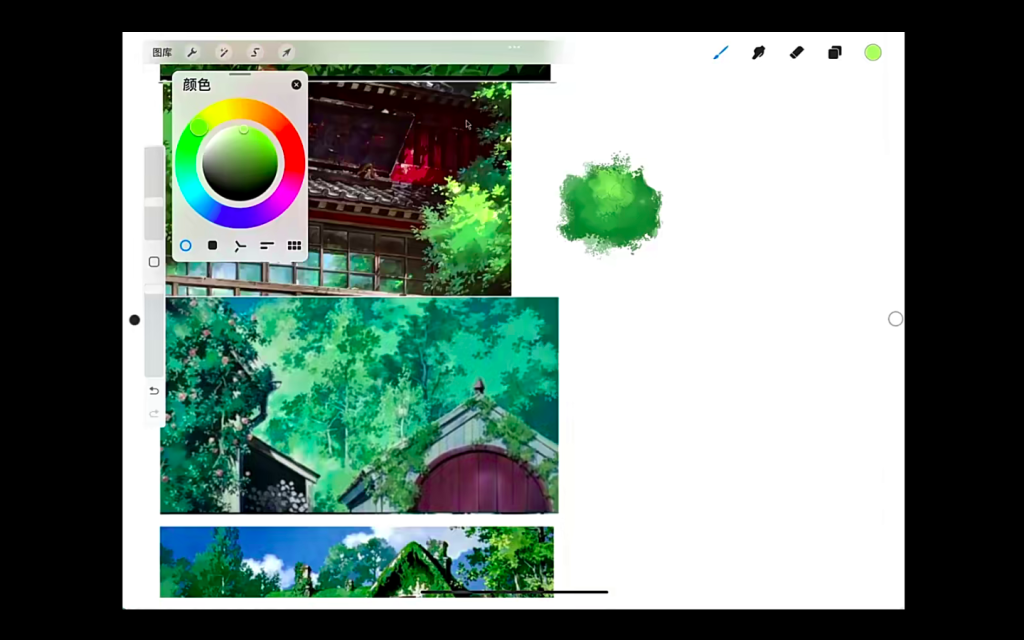Image resolution: width=1024 pixels, height=640 pixels.
Task: Select the Smudge finger tool
Action: point(758,52)
